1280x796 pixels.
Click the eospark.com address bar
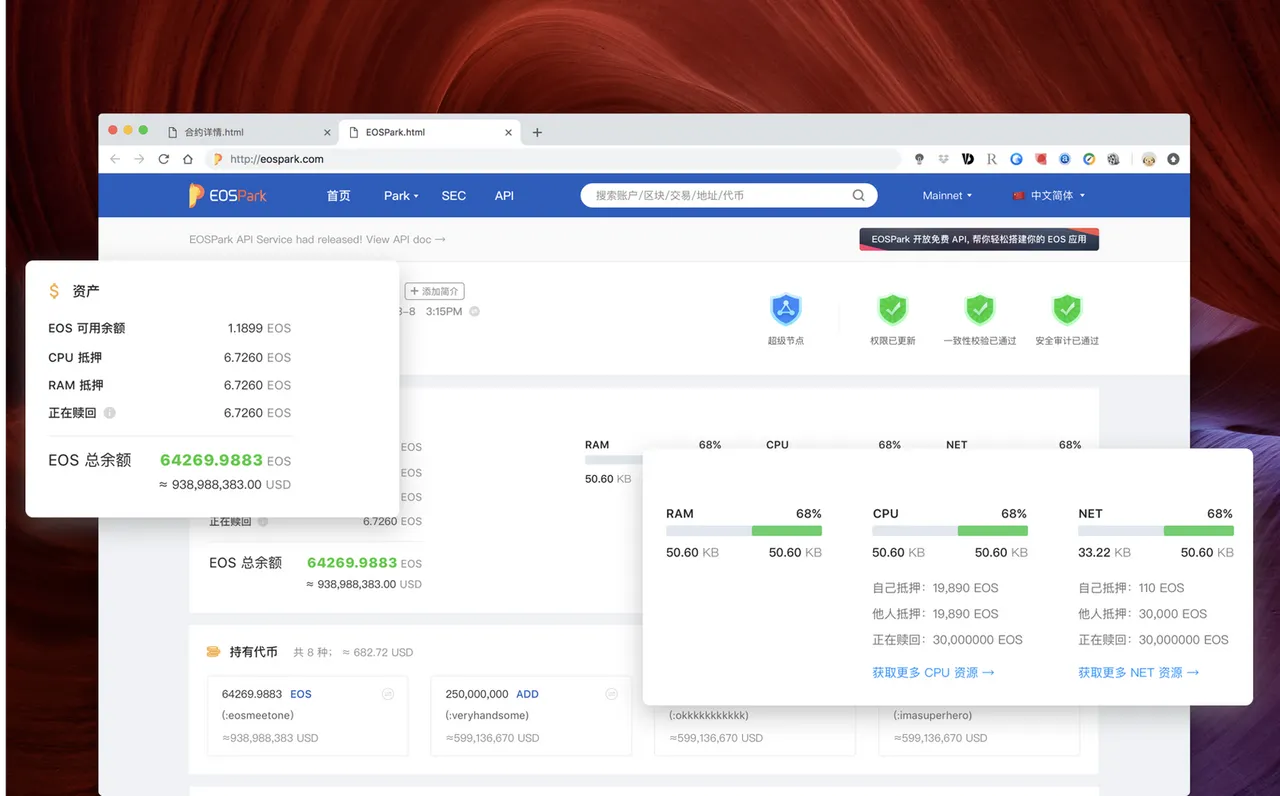point(553,159)
